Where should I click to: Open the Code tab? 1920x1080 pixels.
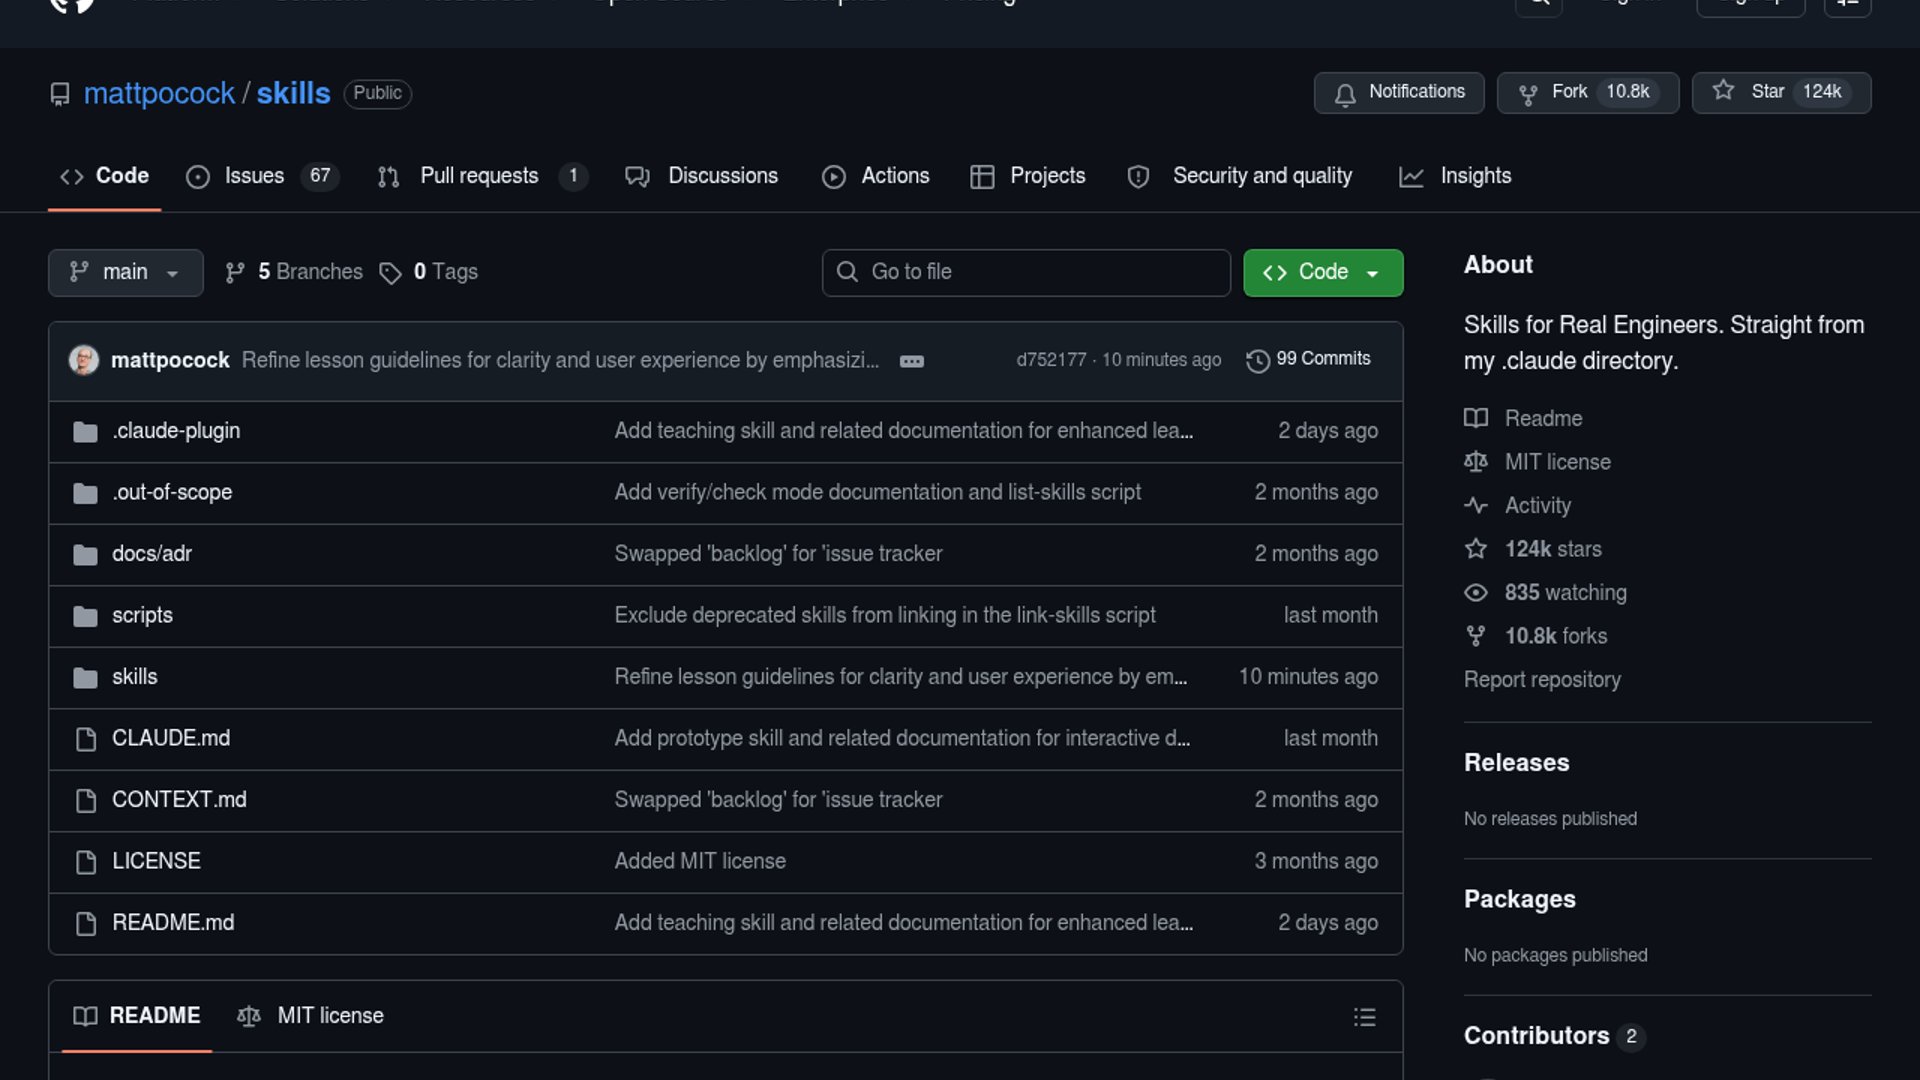pyautogui.click(x=104, y=176)
